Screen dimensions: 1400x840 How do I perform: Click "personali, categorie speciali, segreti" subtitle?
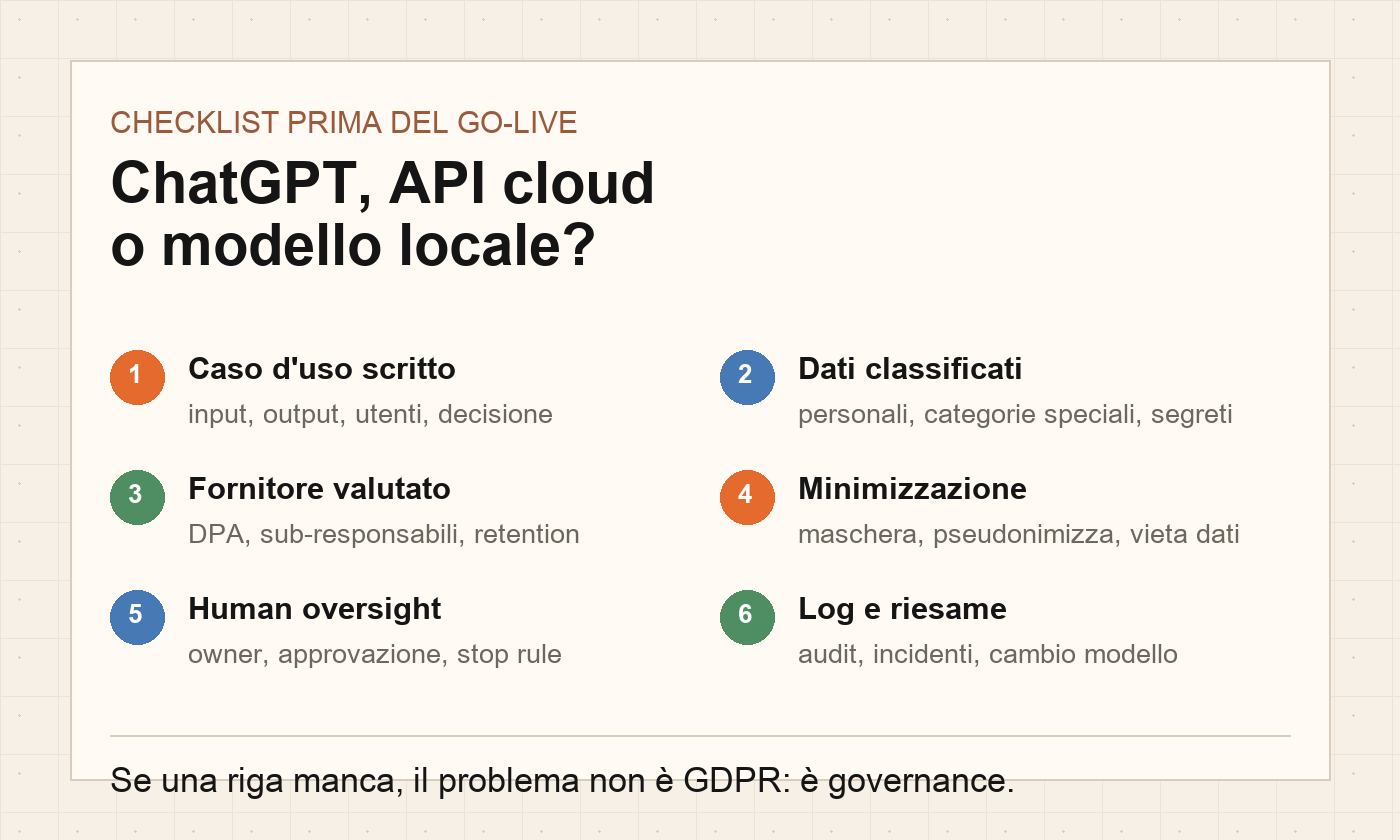1015,414
